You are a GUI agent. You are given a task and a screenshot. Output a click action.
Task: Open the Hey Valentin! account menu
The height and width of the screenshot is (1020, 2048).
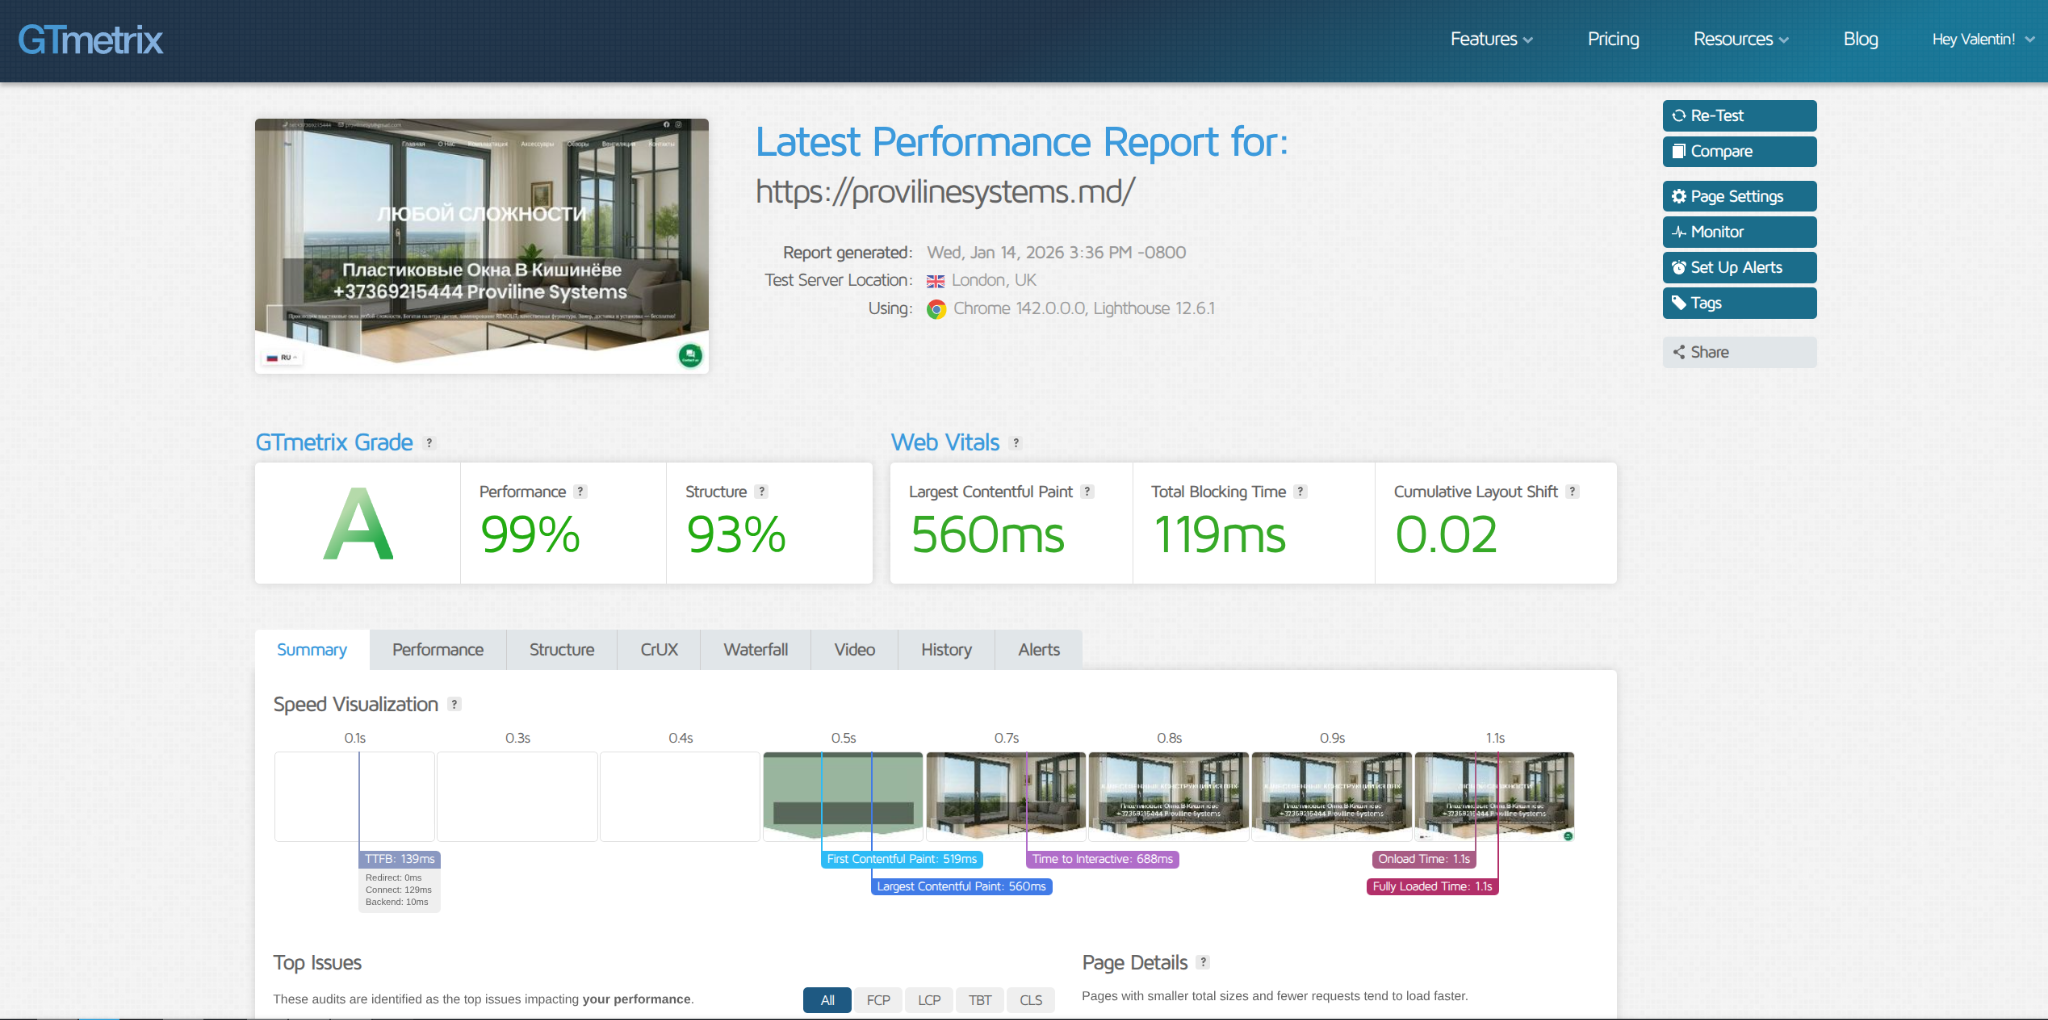click(1982, 39)
